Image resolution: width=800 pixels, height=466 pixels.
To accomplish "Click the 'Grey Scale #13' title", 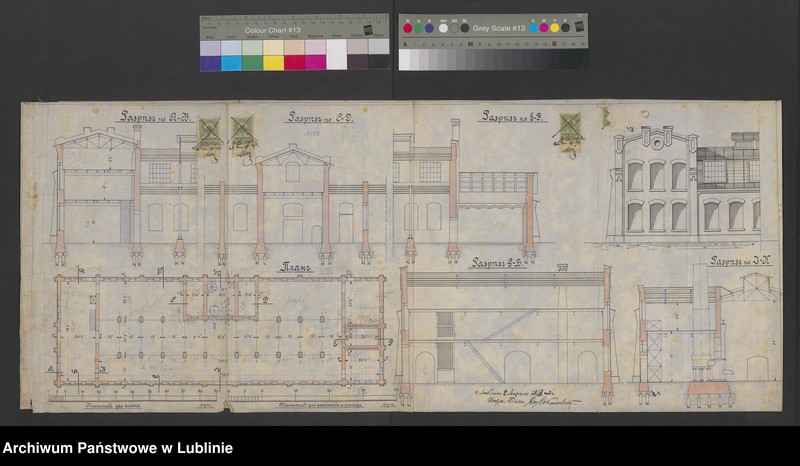I will (498, 28).
